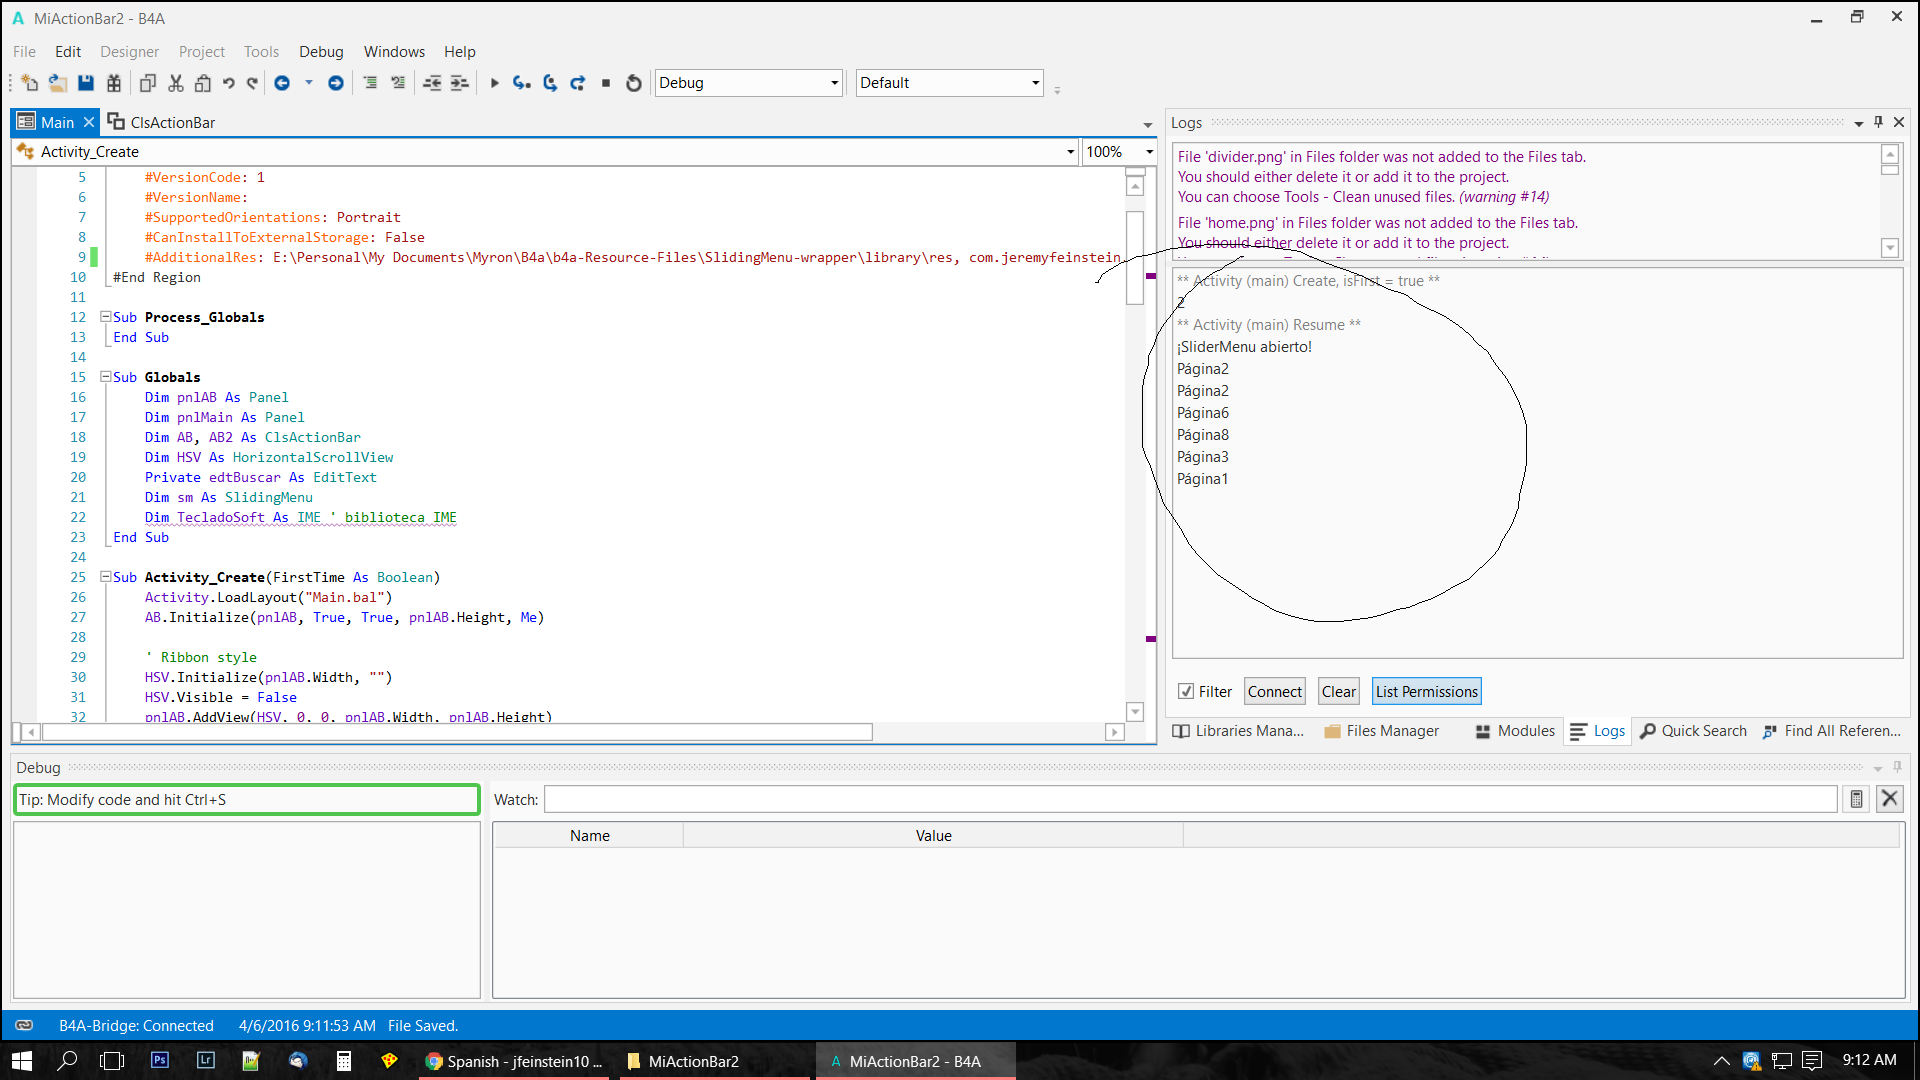Open the 100% zoom level dropdown
The image size is (1920, 1080).
tap(1149, 152)
